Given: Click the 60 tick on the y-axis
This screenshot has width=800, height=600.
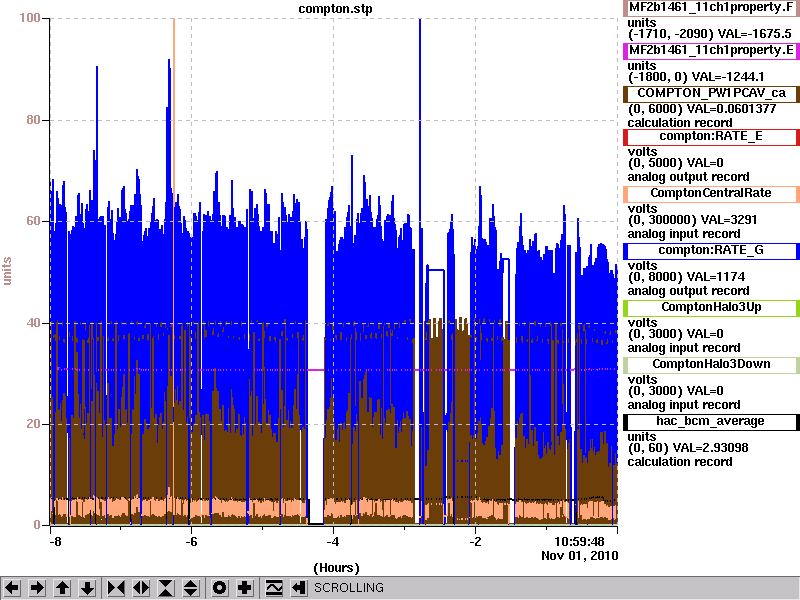Looking at the screenshot, I should point(33,221).
